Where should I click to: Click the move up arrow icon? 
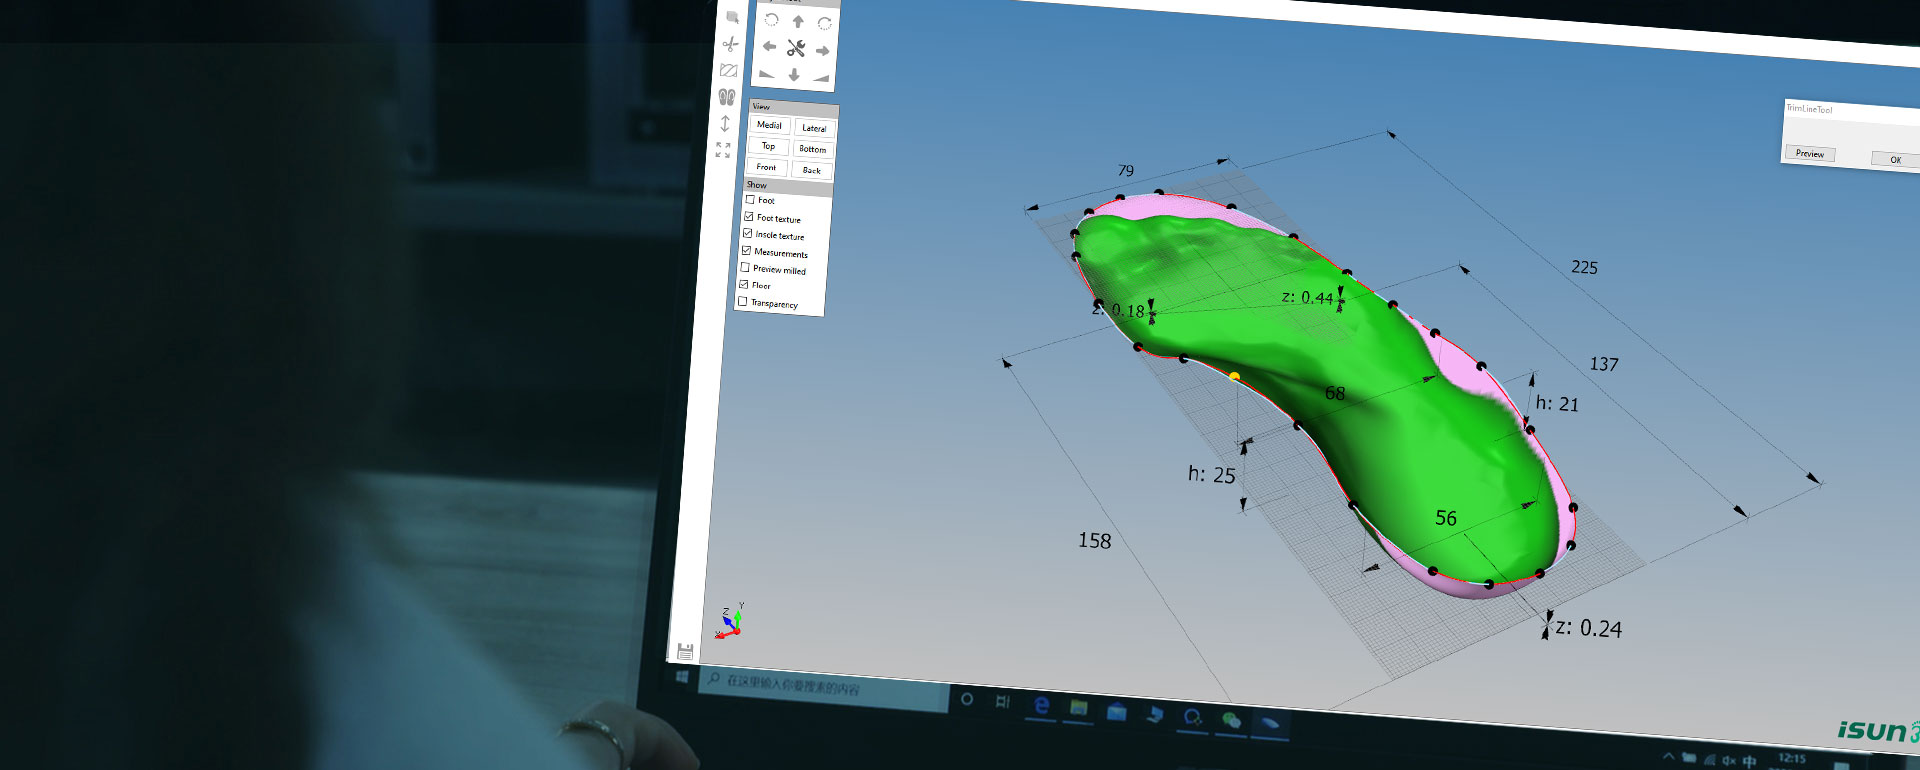pyautogui.click(x=798, y=21)
